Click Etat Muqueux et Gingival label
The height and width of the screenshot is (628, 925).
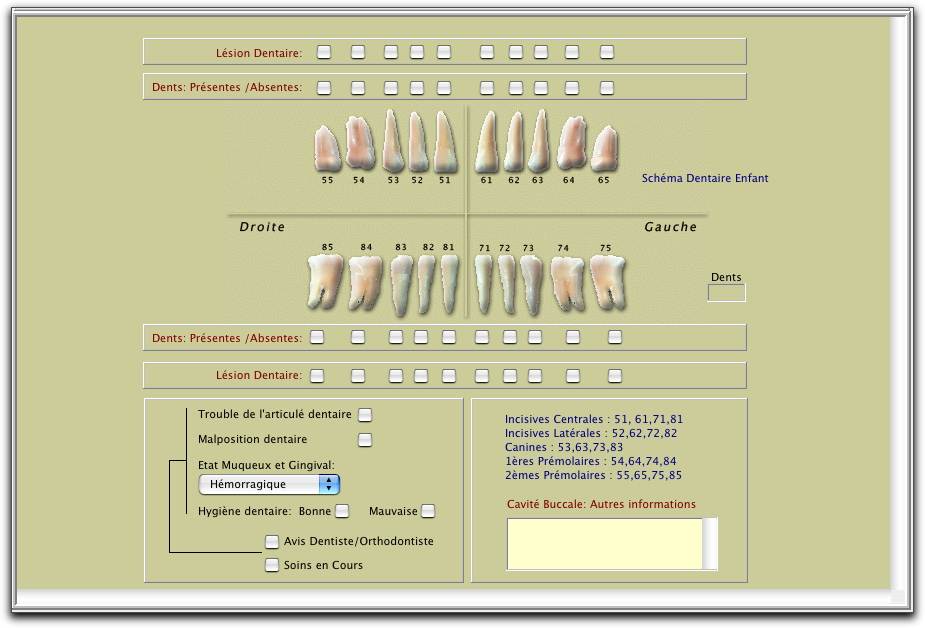coord(266,465)
